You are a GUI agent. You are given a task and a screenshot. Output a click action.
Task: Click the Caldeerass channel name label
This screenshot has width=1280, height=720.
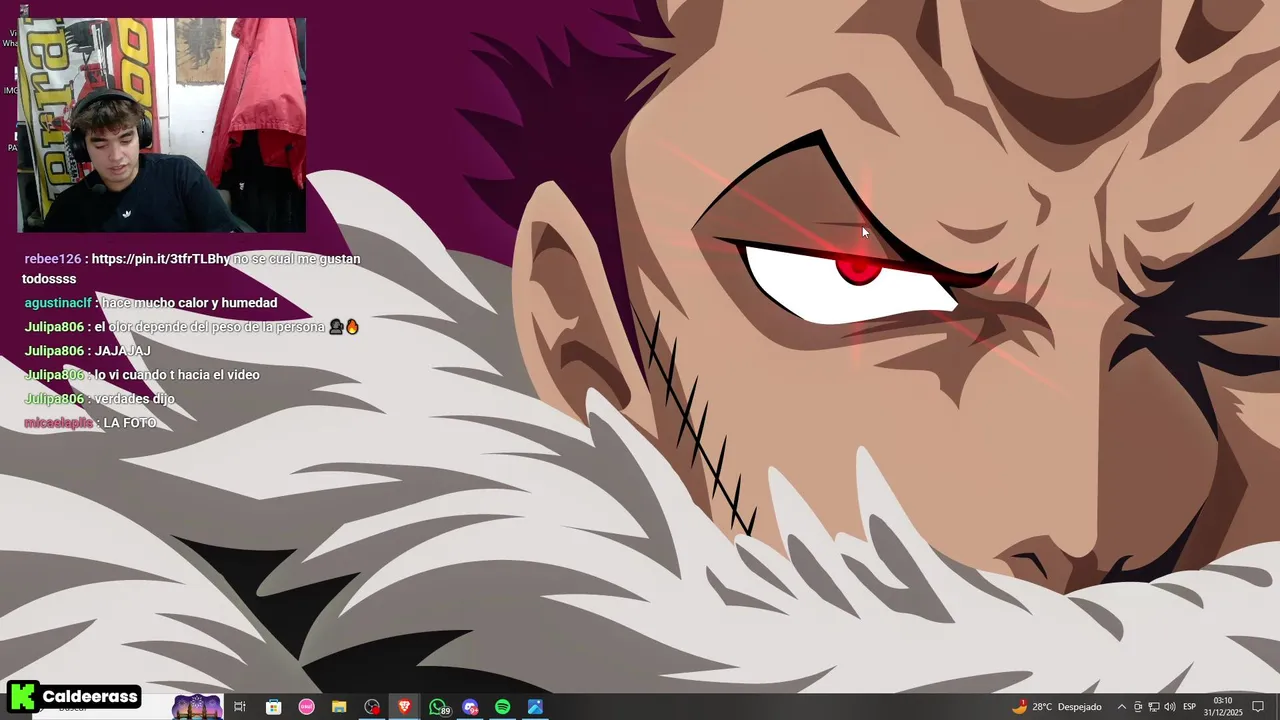90,696
